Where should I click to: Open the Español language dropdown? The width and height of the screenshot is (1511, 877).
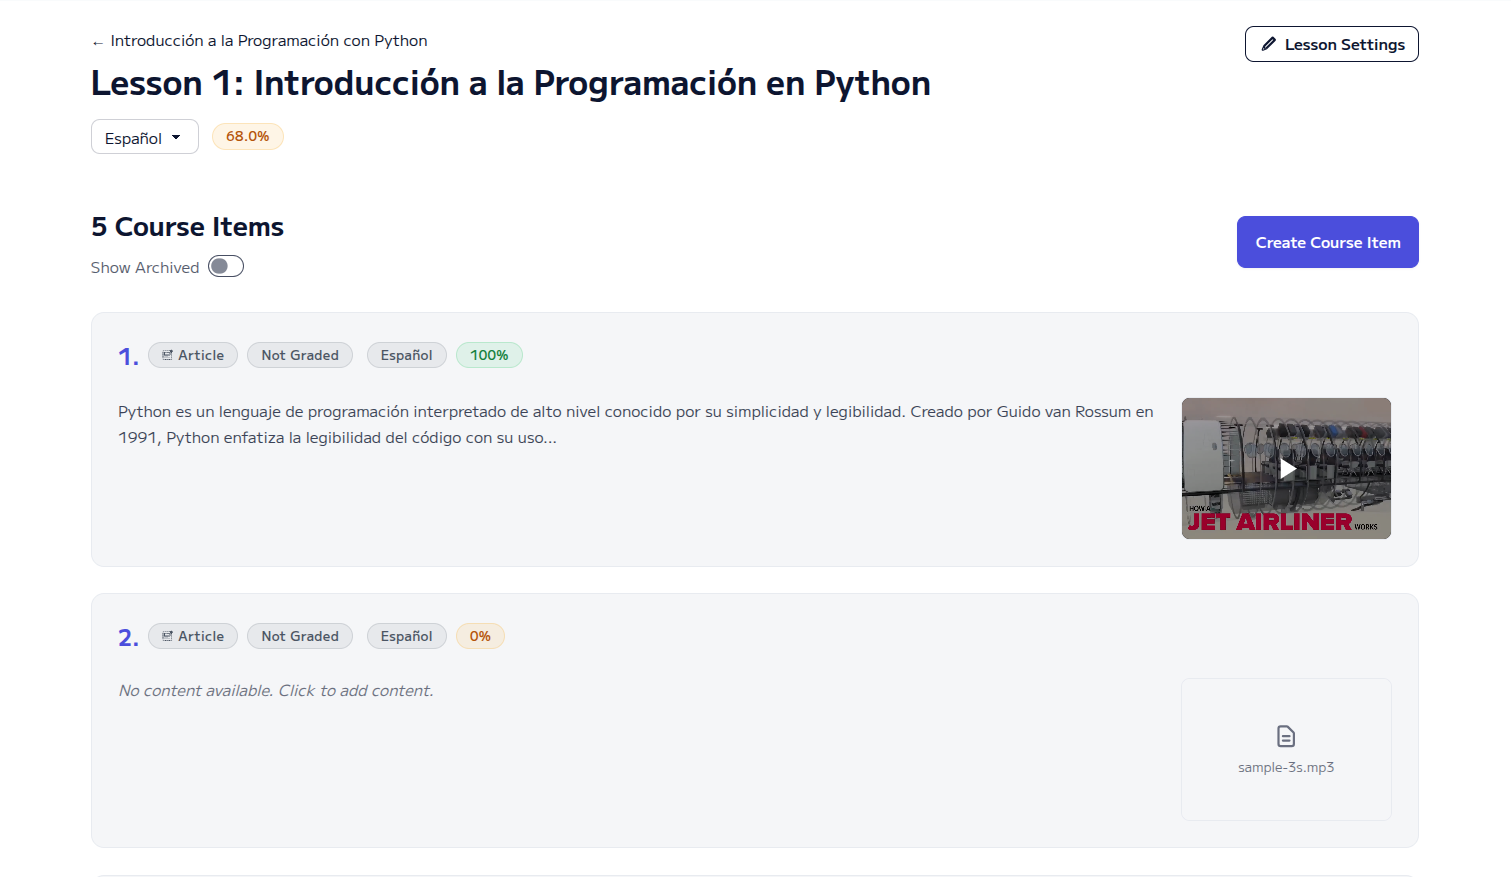pos(144,137)
